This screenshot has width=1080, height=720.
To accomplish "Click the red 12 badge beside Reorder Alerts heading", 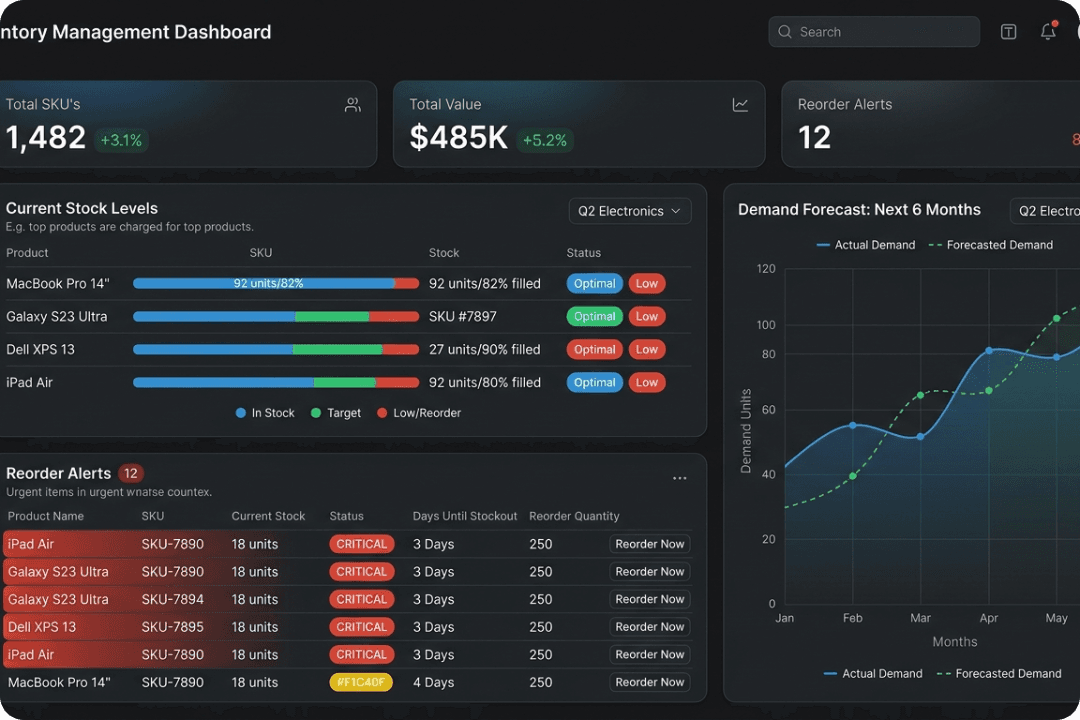I will click(x=131, y=473).
